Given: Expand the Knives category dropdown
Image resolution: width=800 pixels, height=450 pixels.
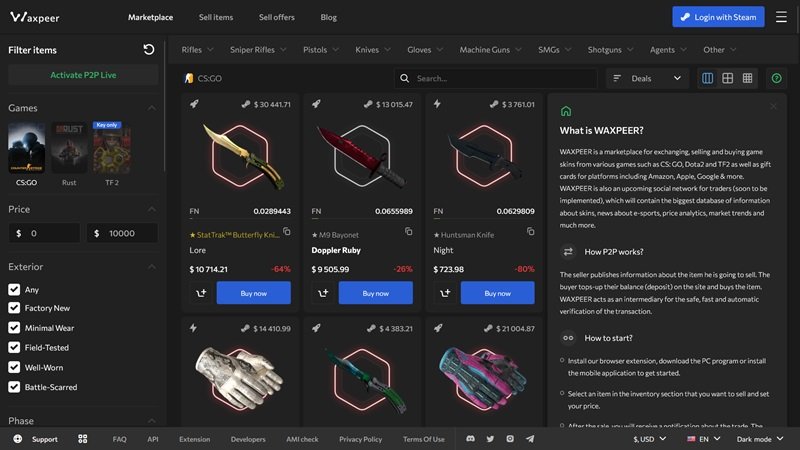Looking at the screenshot, I should [x=373, y=49].
